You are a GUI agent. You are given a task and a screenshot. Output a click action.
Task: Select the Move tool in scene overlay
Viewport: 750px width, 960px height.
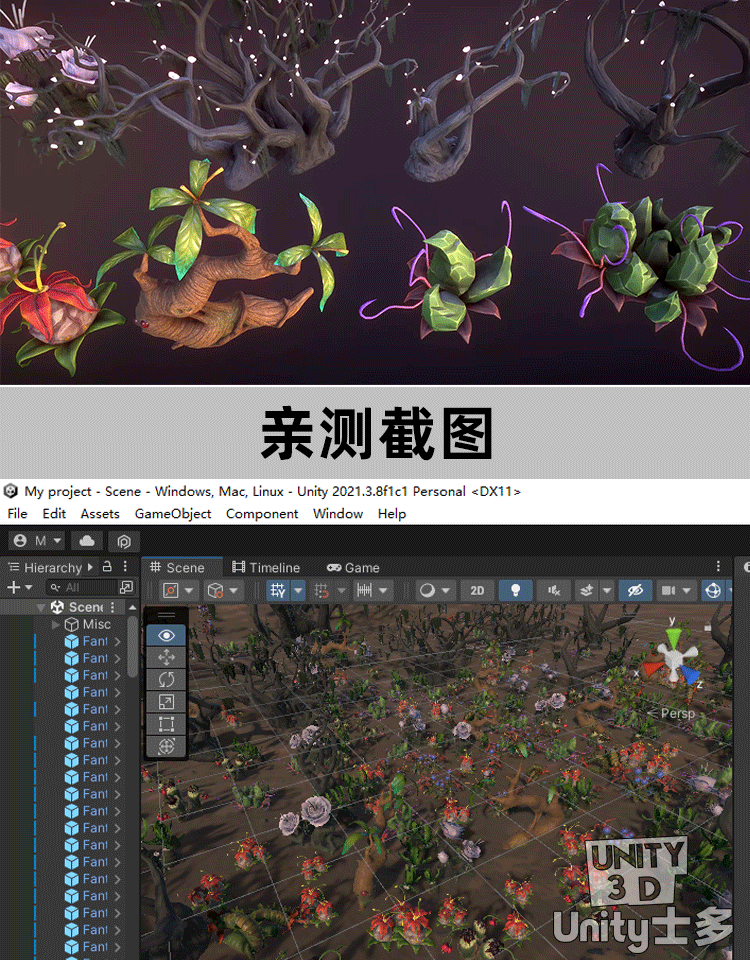tap(166, 657)
